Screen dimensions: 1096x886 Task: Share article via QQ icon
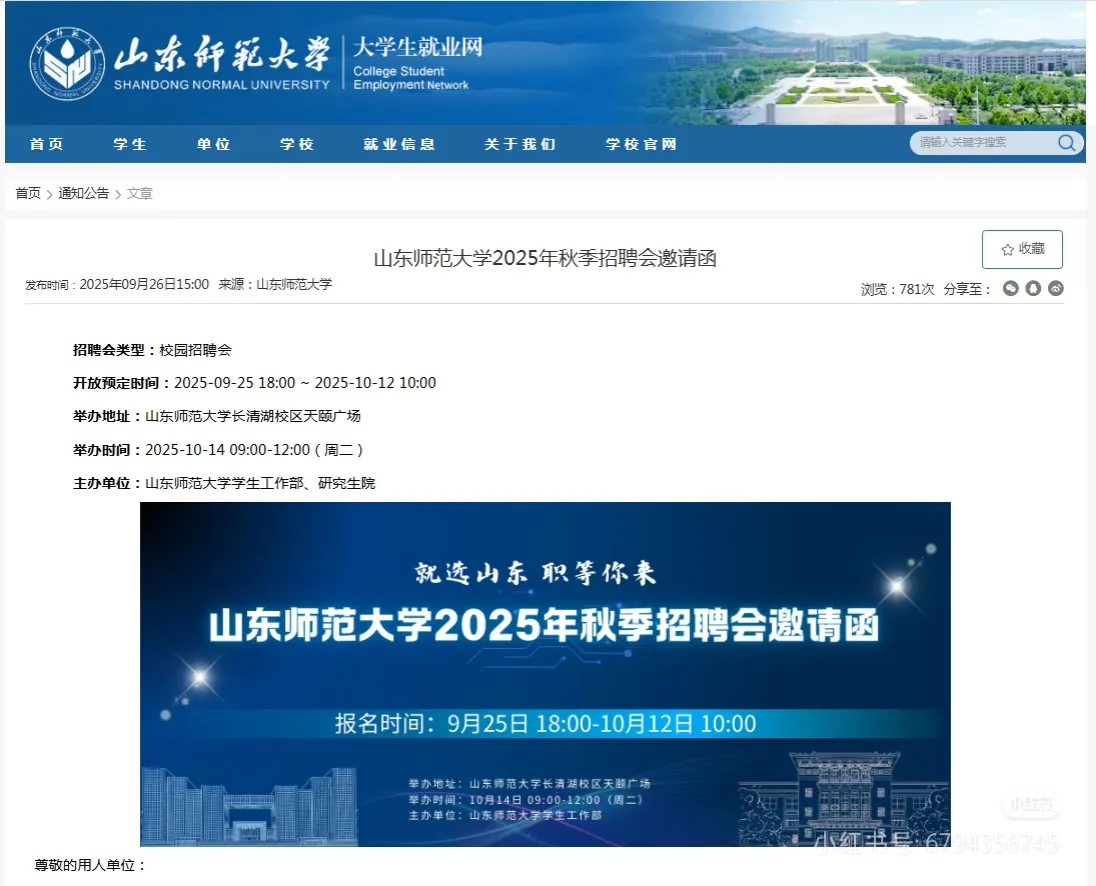(x=1033, y=288)
